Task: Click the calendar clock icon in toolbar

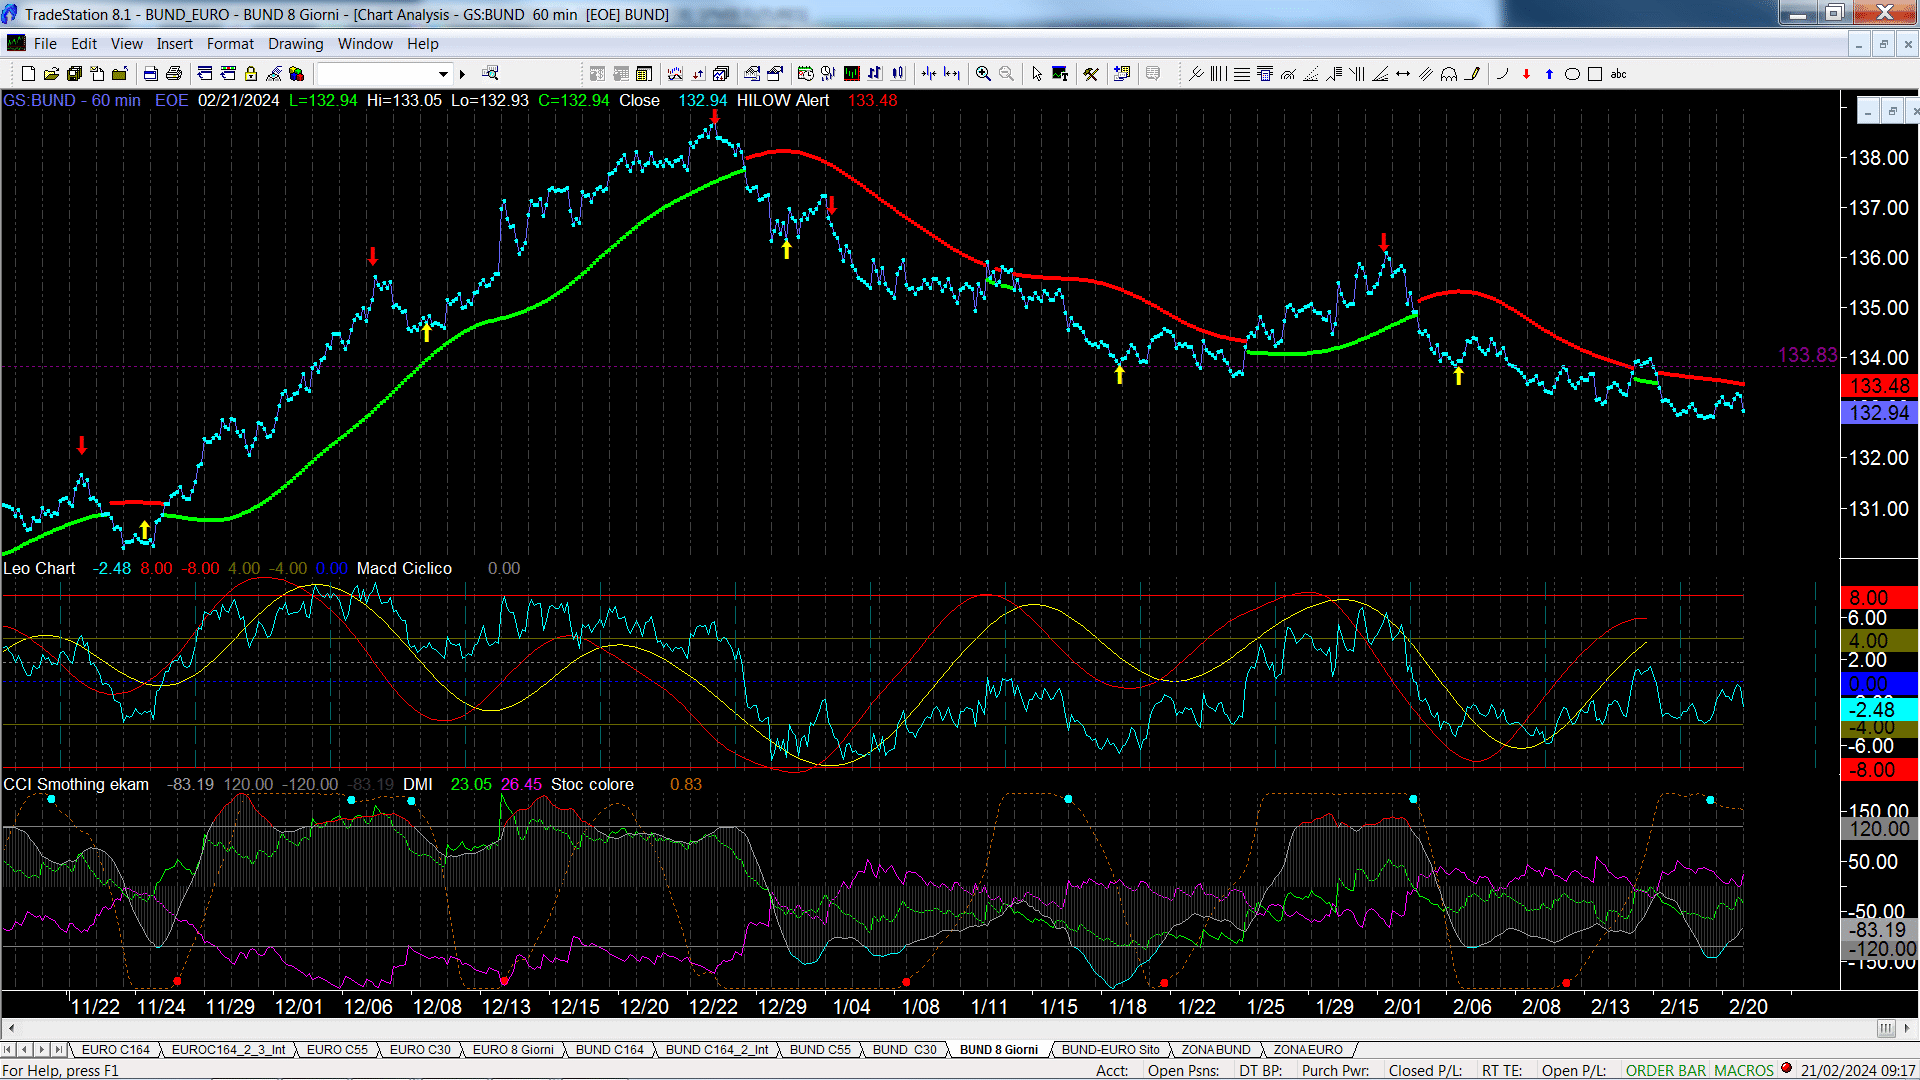Action: tap(806, 74)
